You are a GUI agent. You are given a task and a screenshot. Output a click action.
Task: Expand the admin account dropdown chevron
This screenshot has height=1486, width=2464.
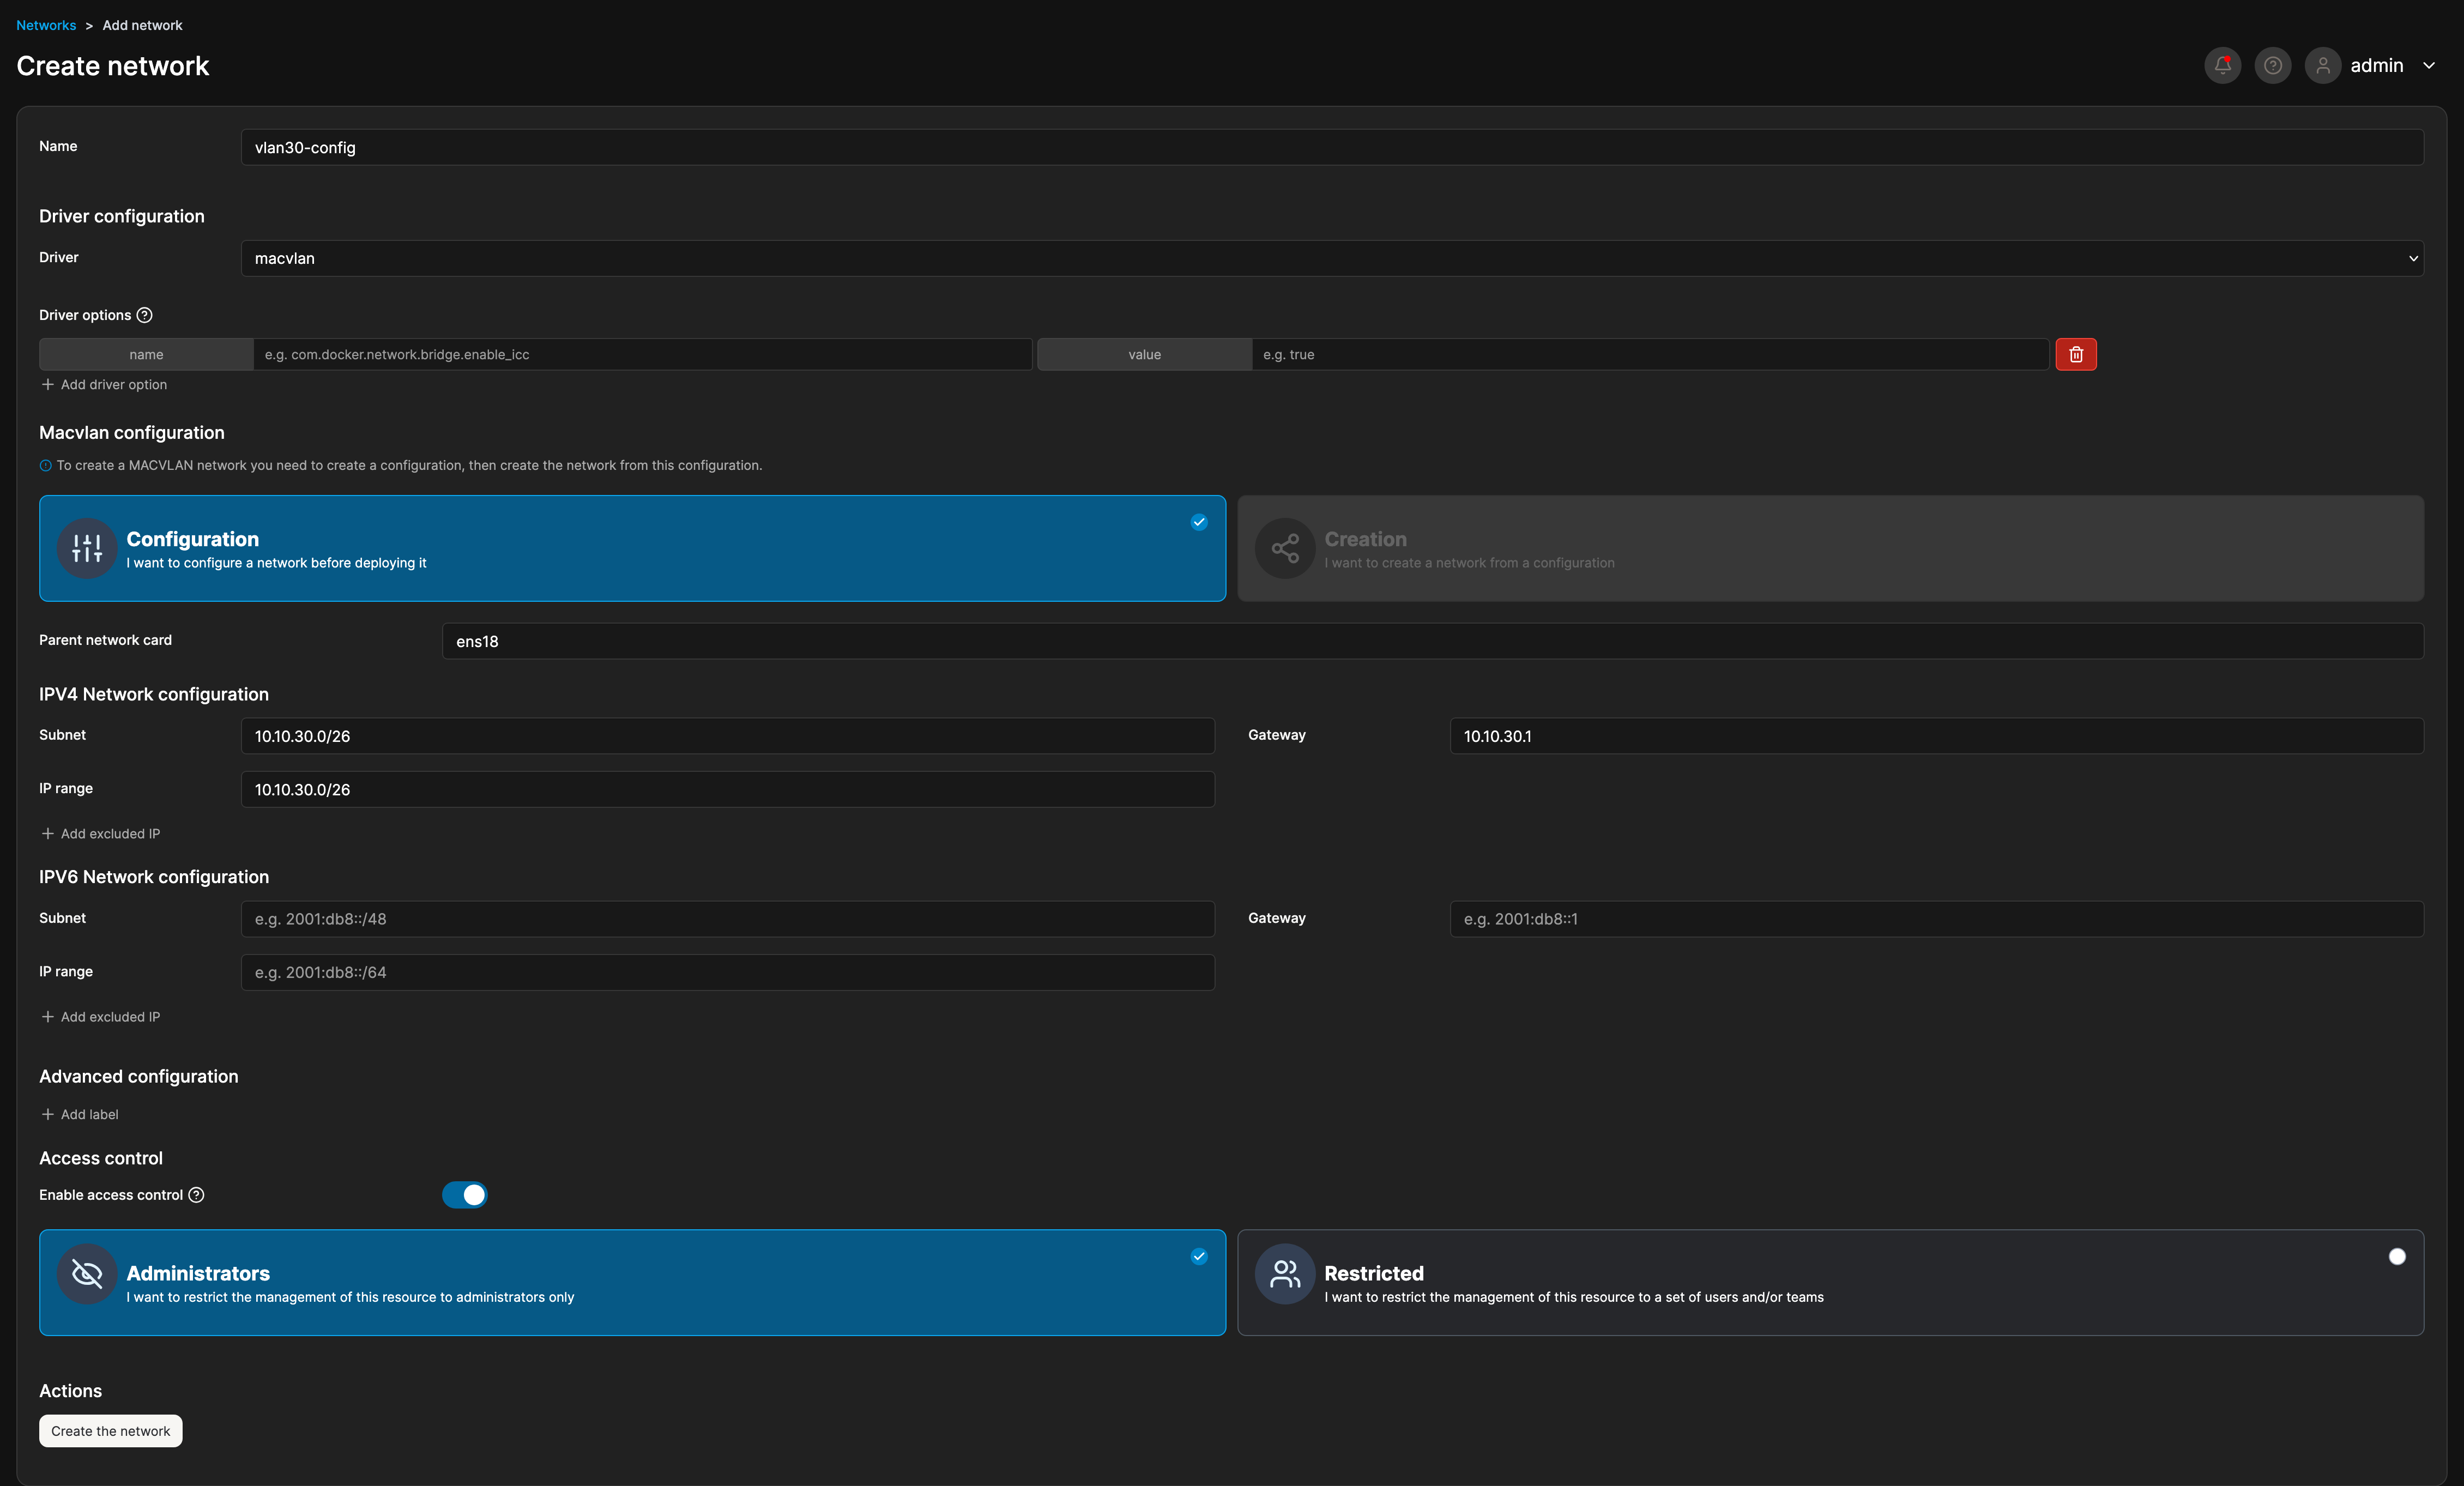[2428, 66]
